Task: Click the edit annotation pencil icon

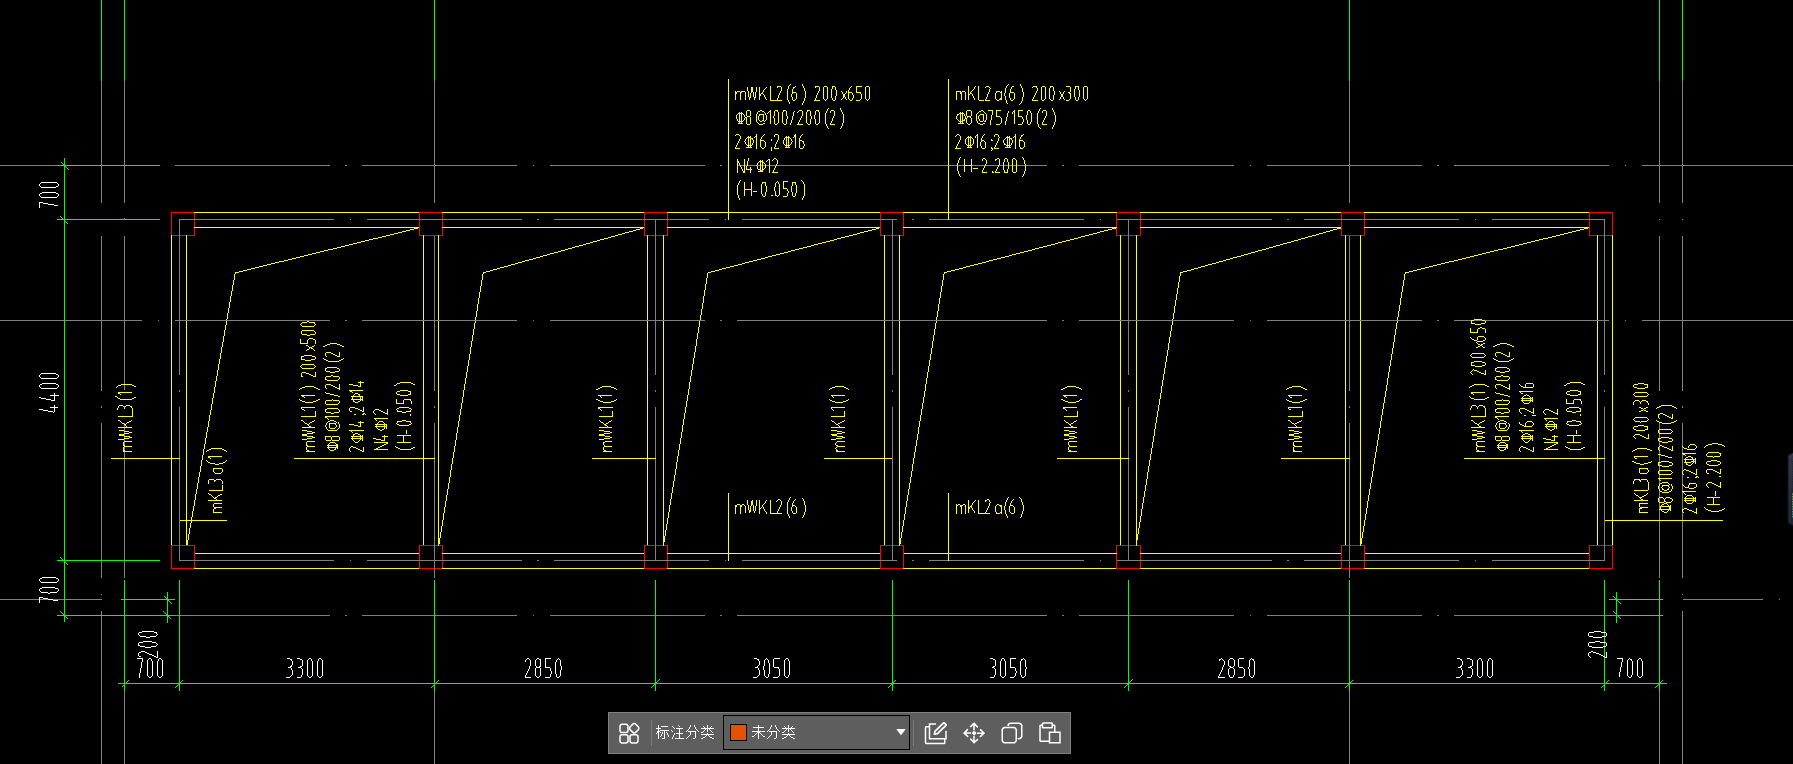Action: click(936, 733)
